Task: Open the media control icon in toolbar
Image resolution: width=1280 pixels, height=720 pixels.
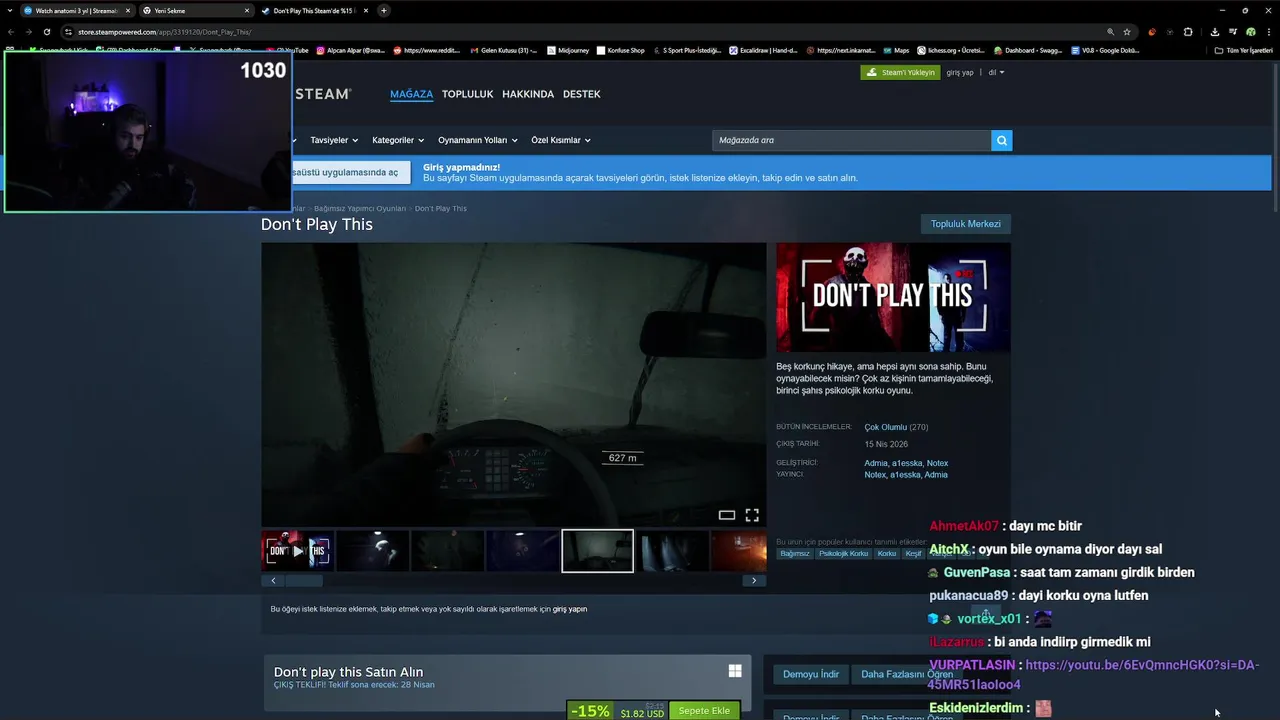Action: coord(1233,32)
